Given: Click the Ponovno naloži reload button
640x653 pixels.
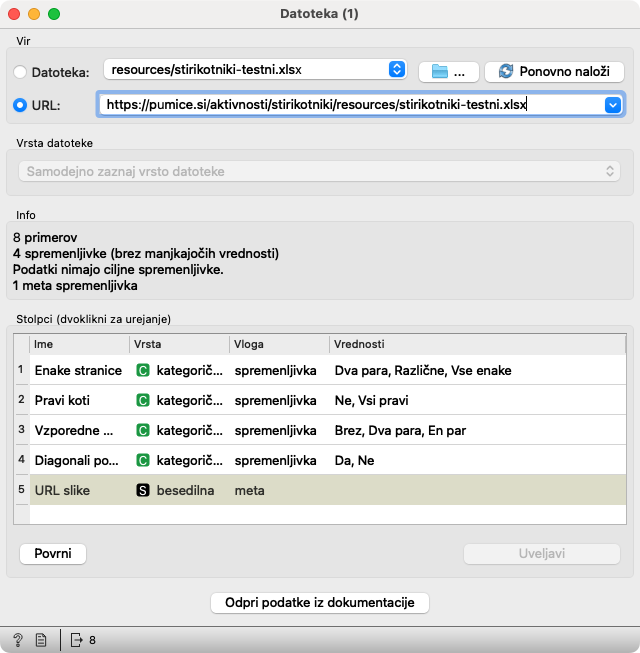Looking at the screenshot, I should [x=555, y=71].
